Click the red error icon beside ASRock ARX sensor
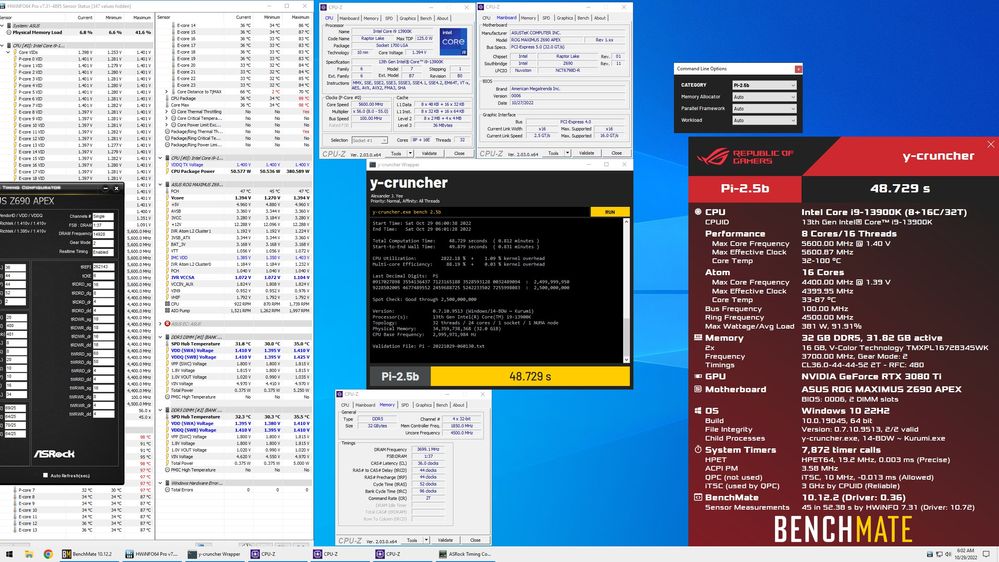This screenshot has width=999, height=562. coord(168,324)
